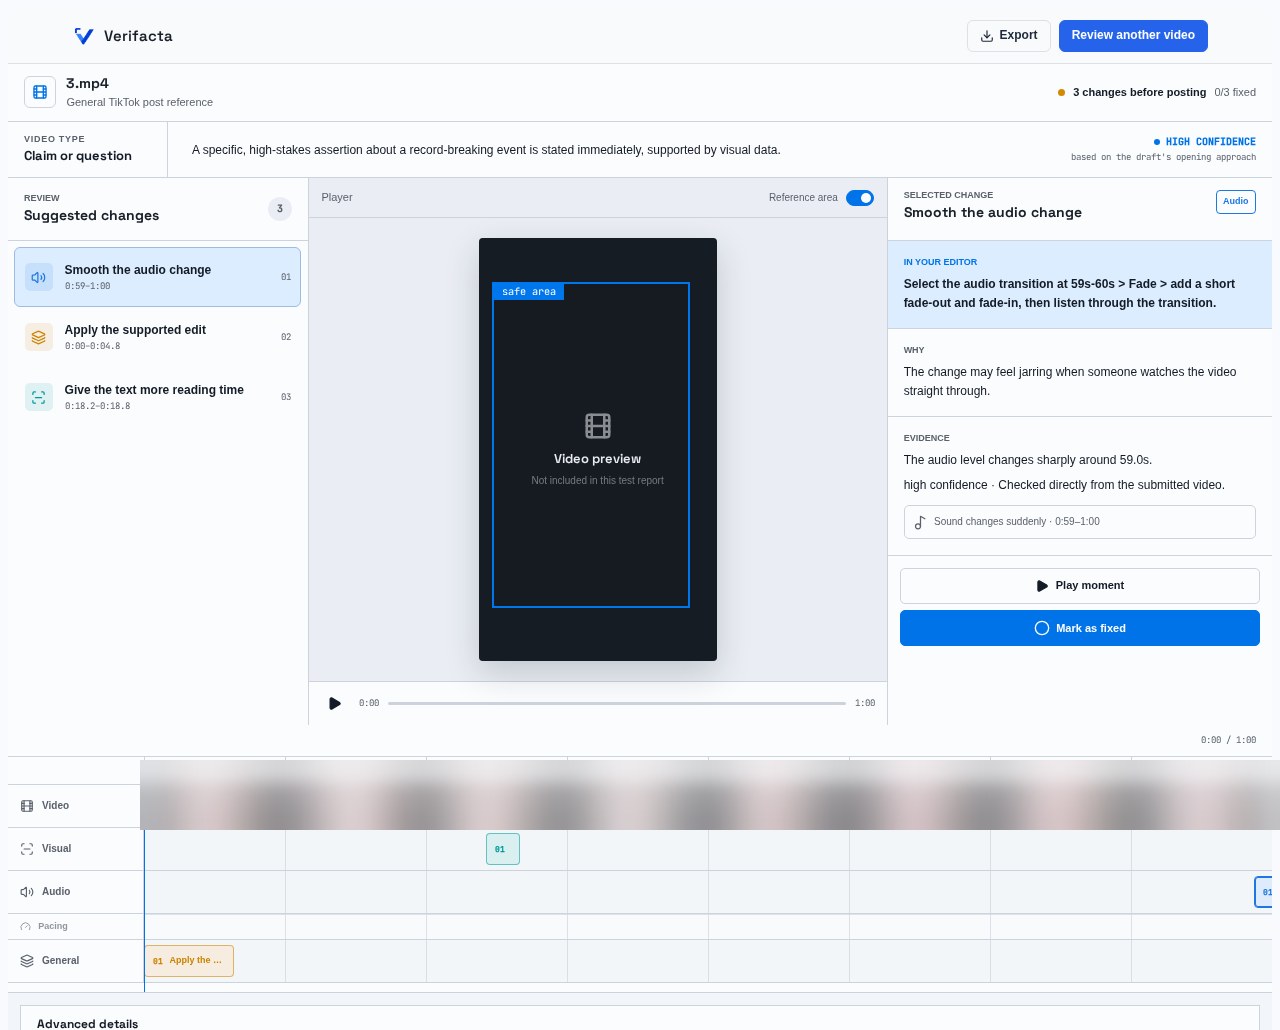Viewport: 1280px width, 1030px height.
Task: Click the Visual track marker 01
Action: point(503,849)
